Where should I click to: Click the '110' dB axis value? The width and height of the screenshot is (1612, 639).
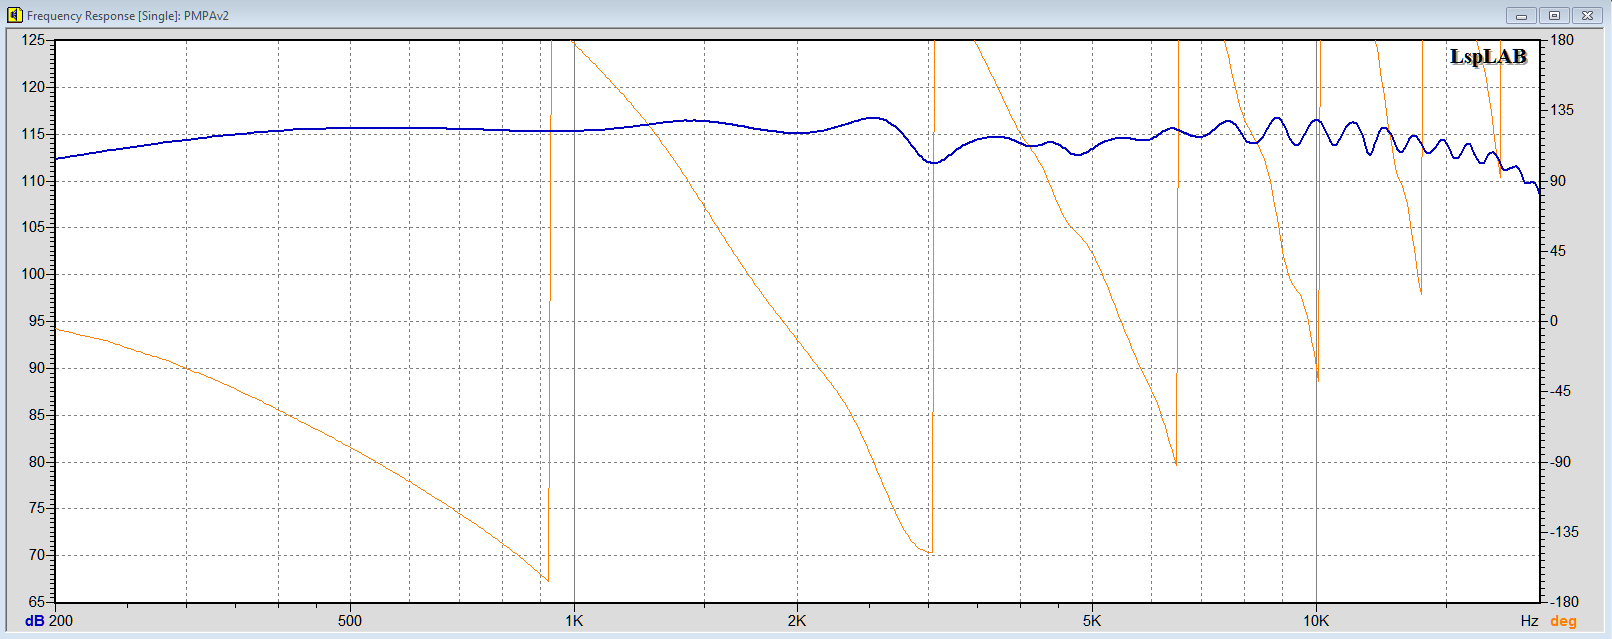click(x=33, y=181)
